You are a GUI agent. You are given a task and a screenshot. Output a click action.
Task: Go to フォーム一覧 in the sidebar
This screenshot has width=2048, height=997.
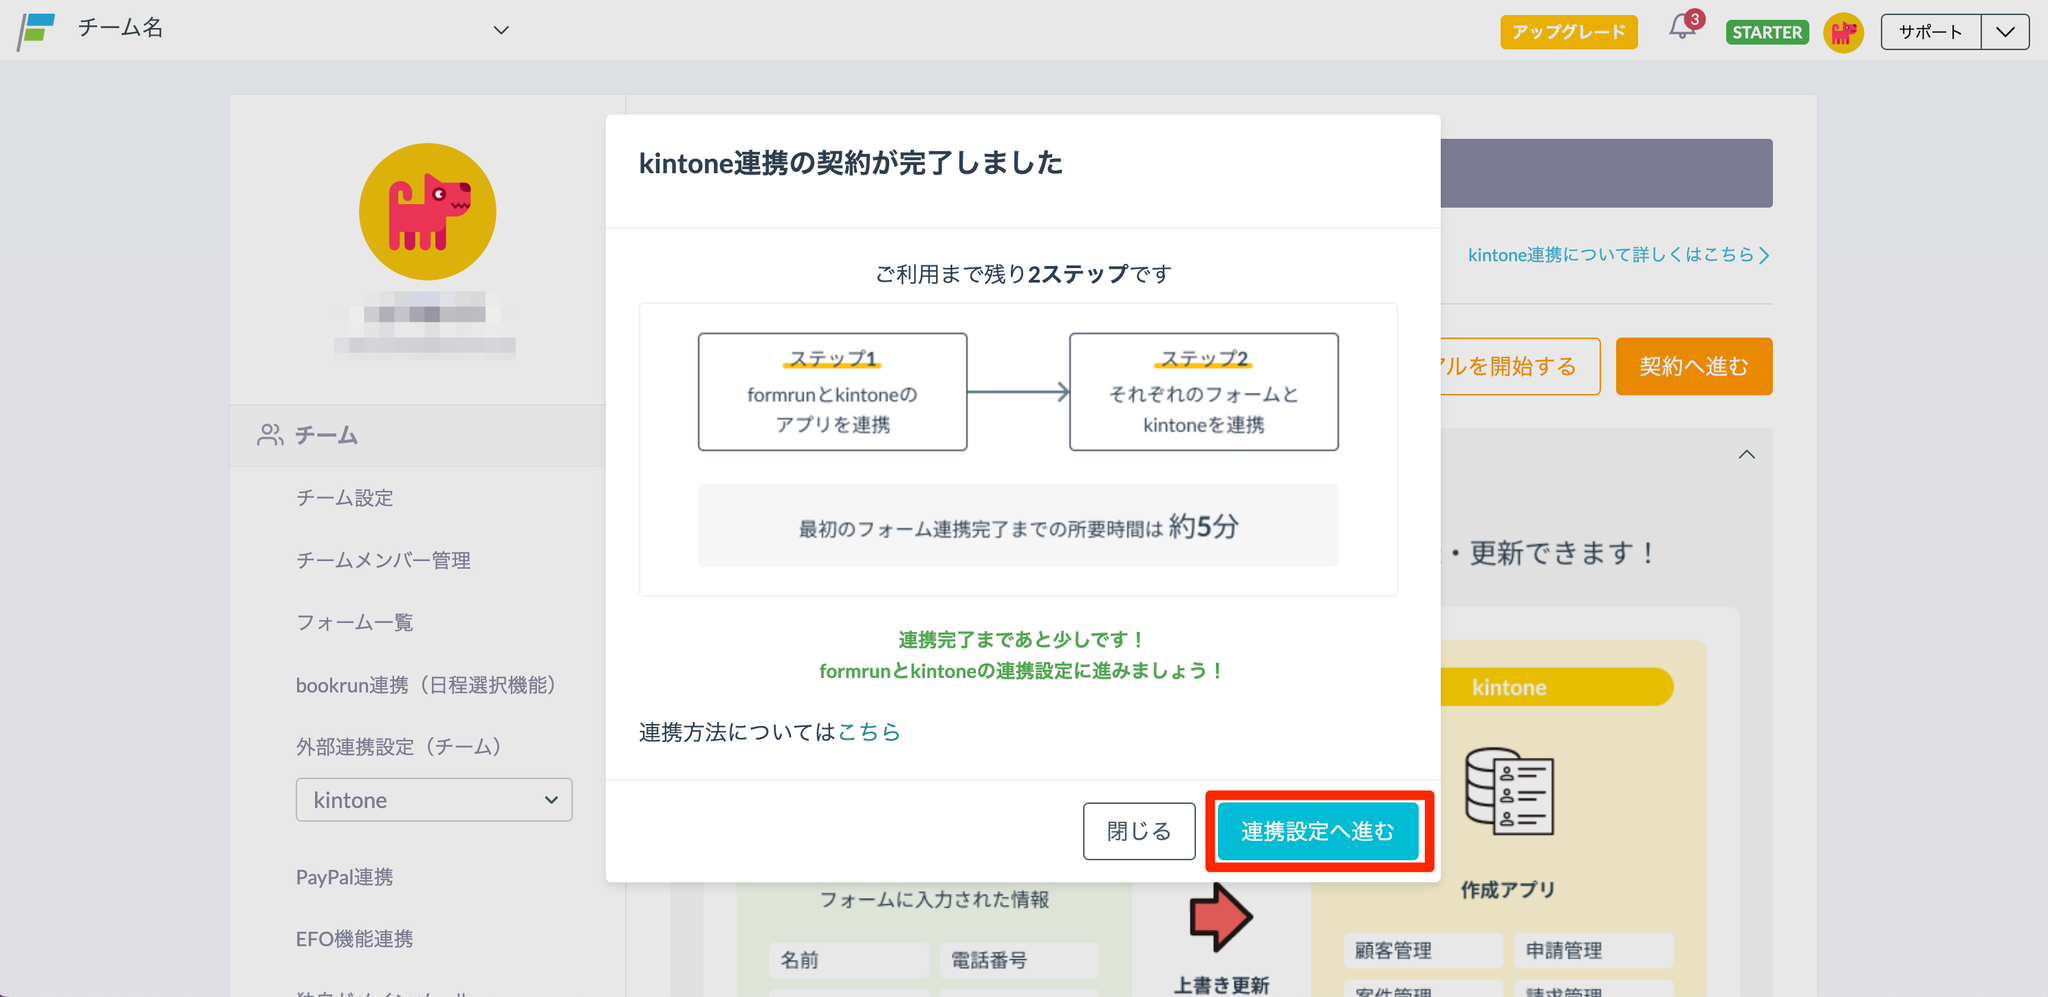click(354, 622)
